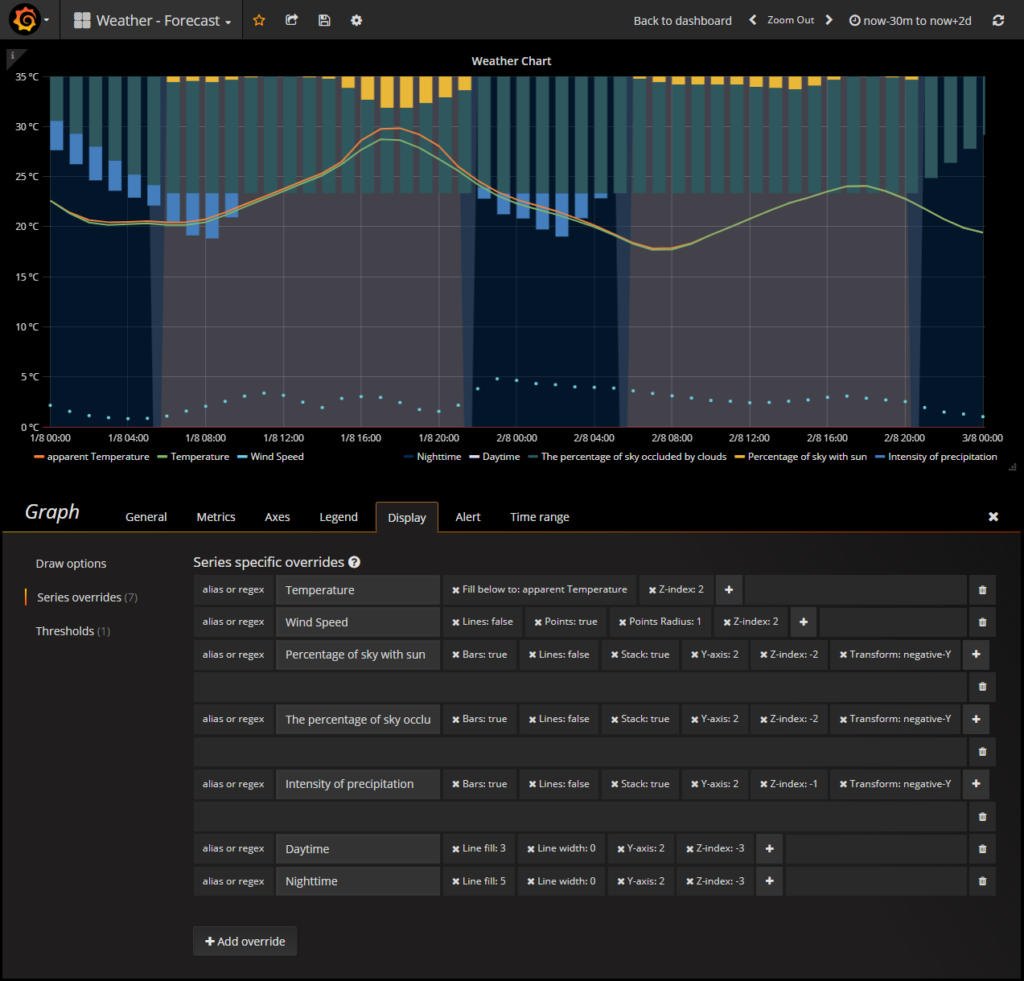Click Percentage of sky with sun legend color
The image size is (1024, 981).
tap(739, 457)
